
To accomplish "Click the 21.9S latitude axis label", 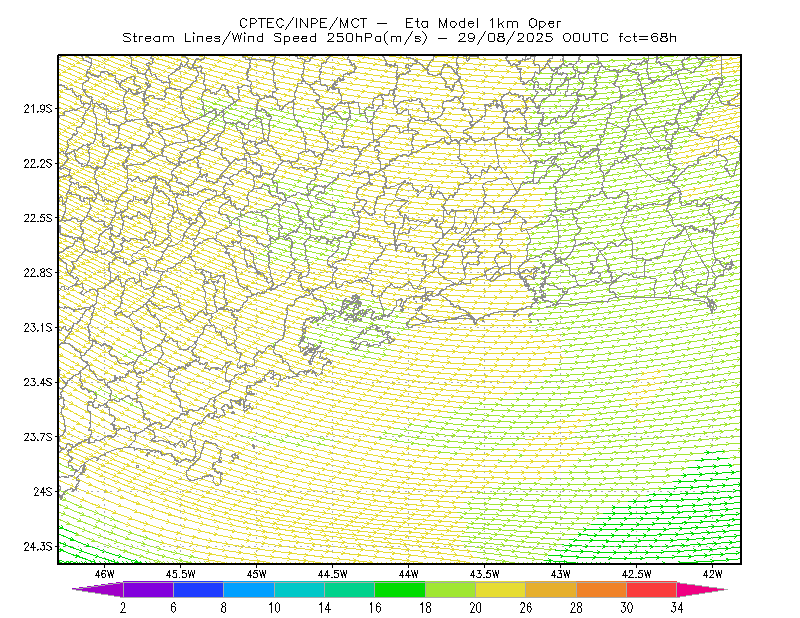I will tap(38, 108).
